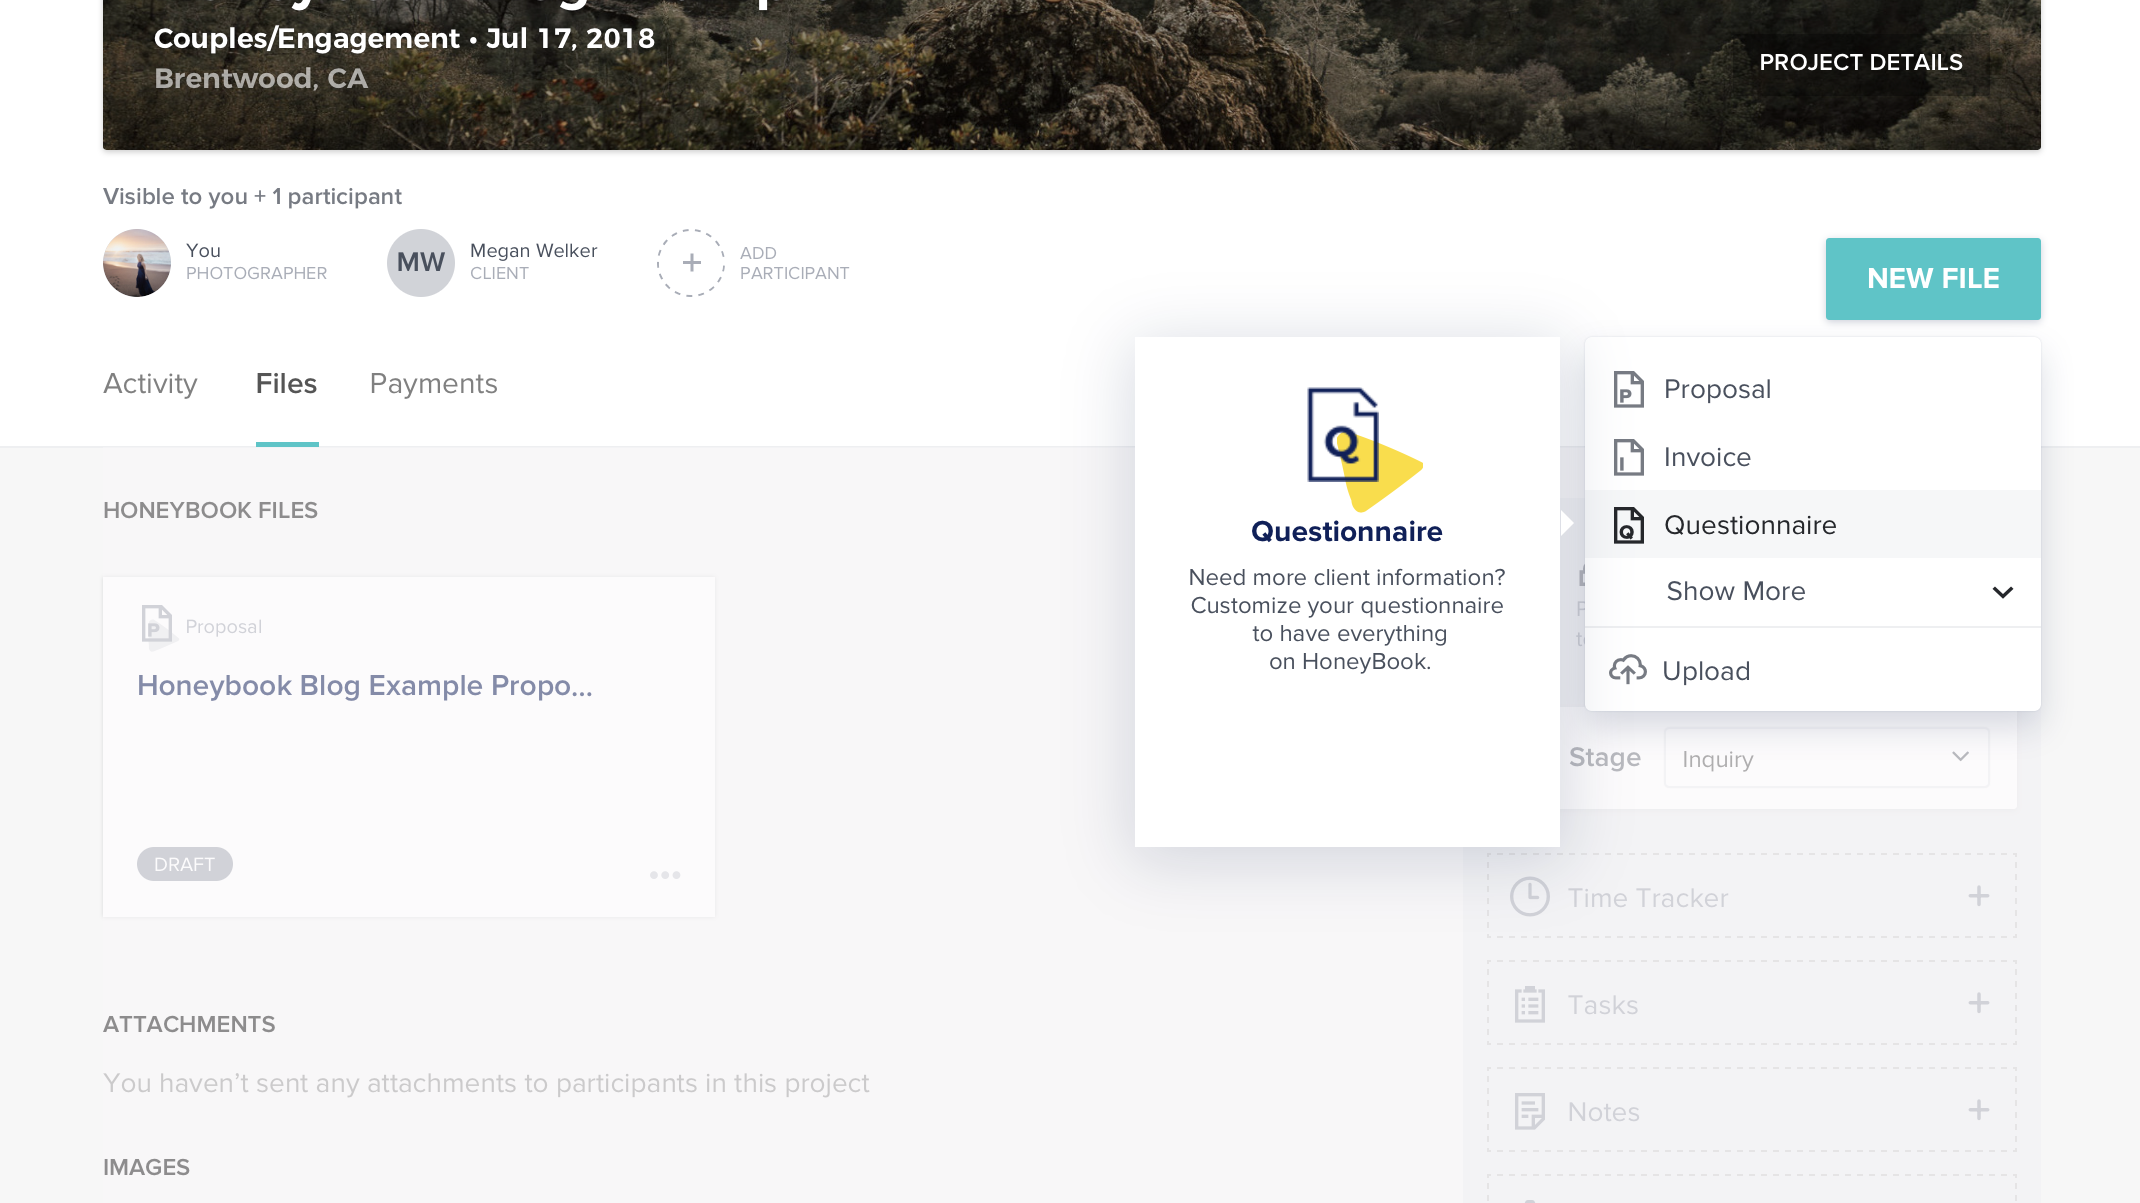Click the Questionnaire file icon in the menu
The image size is (2140, 1203).
[x=1628, y=525]
